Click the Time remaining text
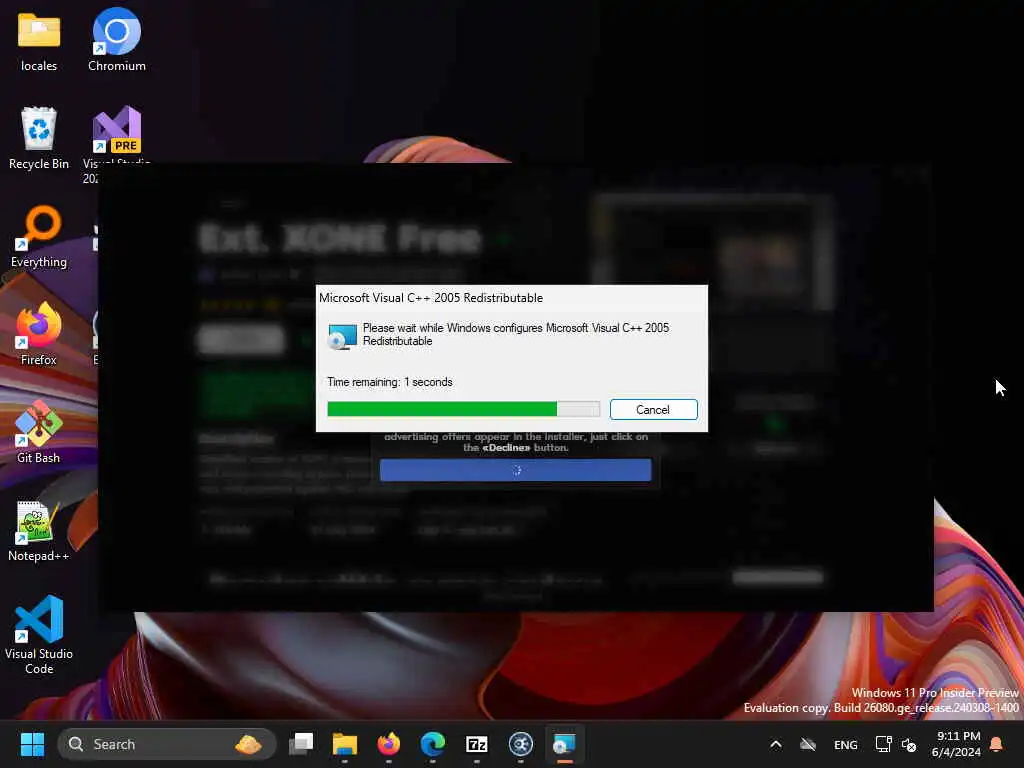The width and height of the screenshot is (1024, 768). pos(390,382)
